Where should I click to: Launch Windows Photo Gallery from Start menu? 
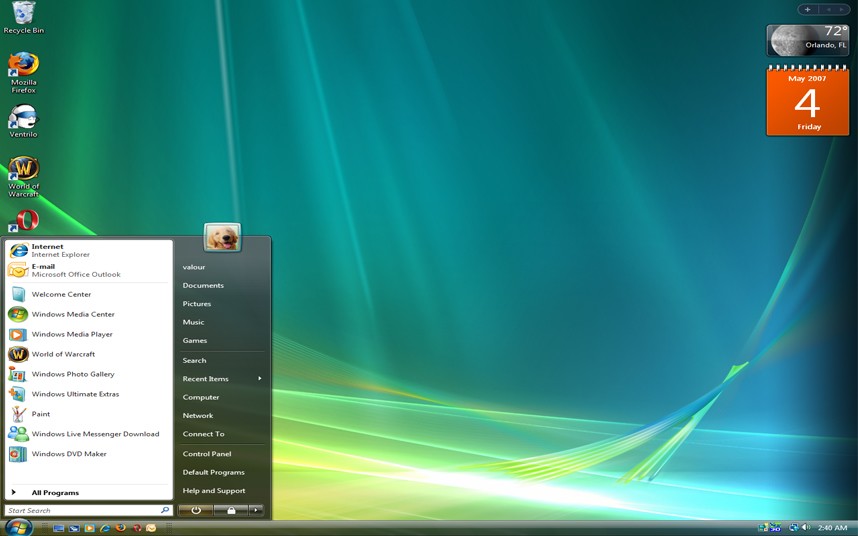click(73, 374)
